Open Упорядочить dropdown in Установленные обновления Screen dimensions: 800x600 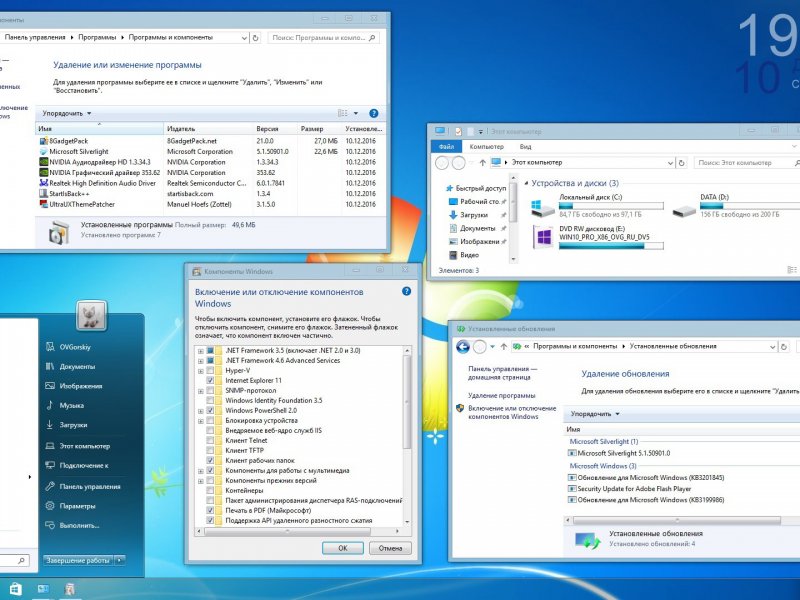pos(595,414)
